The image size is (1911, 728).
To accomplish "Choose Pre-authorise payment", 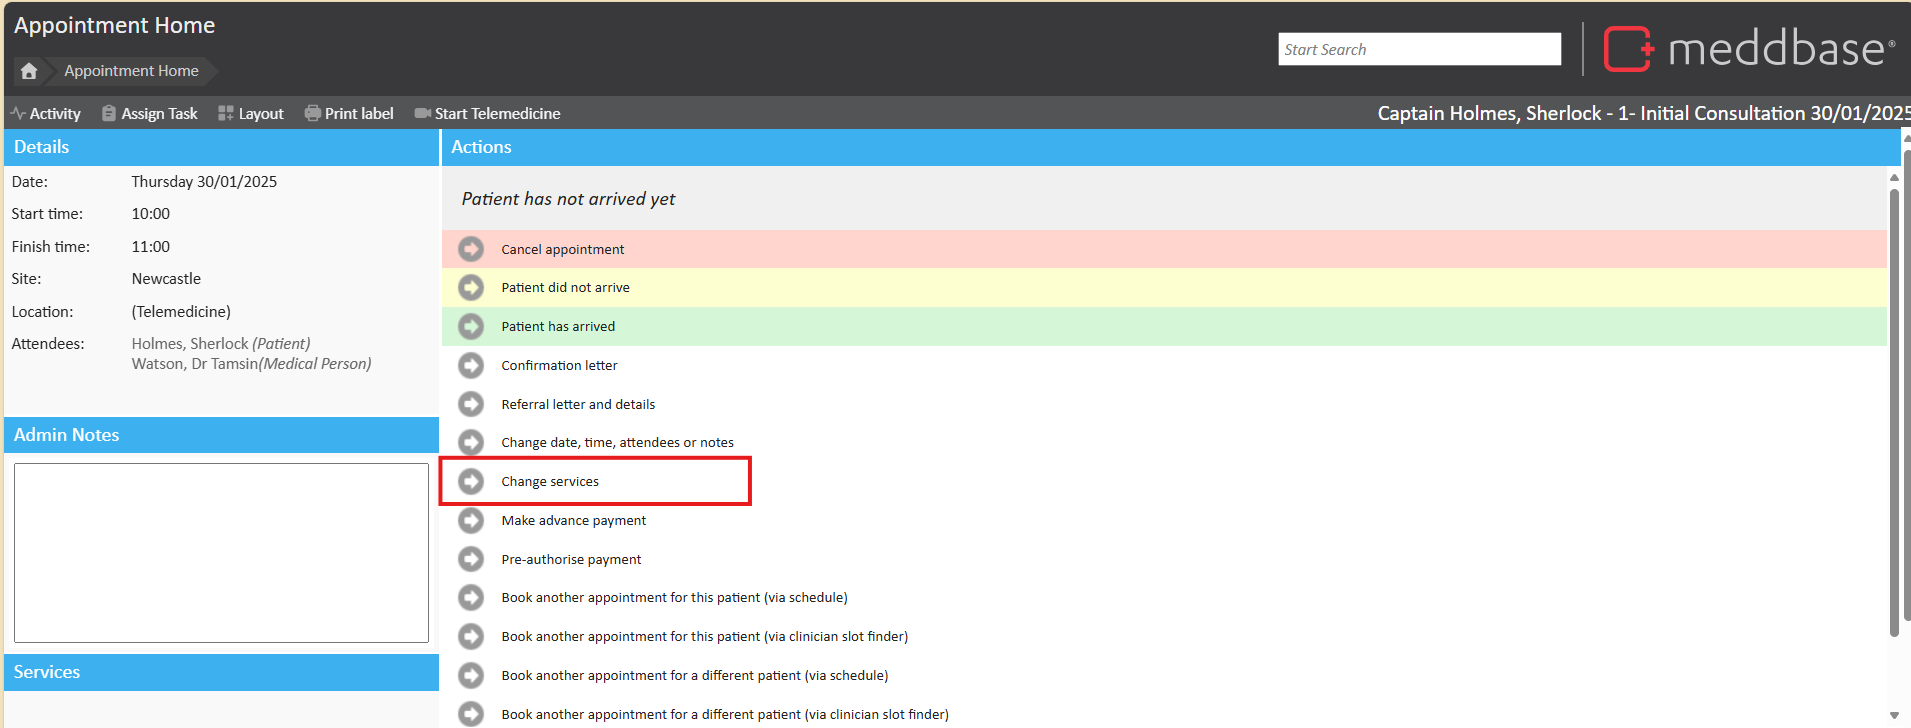I will [x=571, y=560].
